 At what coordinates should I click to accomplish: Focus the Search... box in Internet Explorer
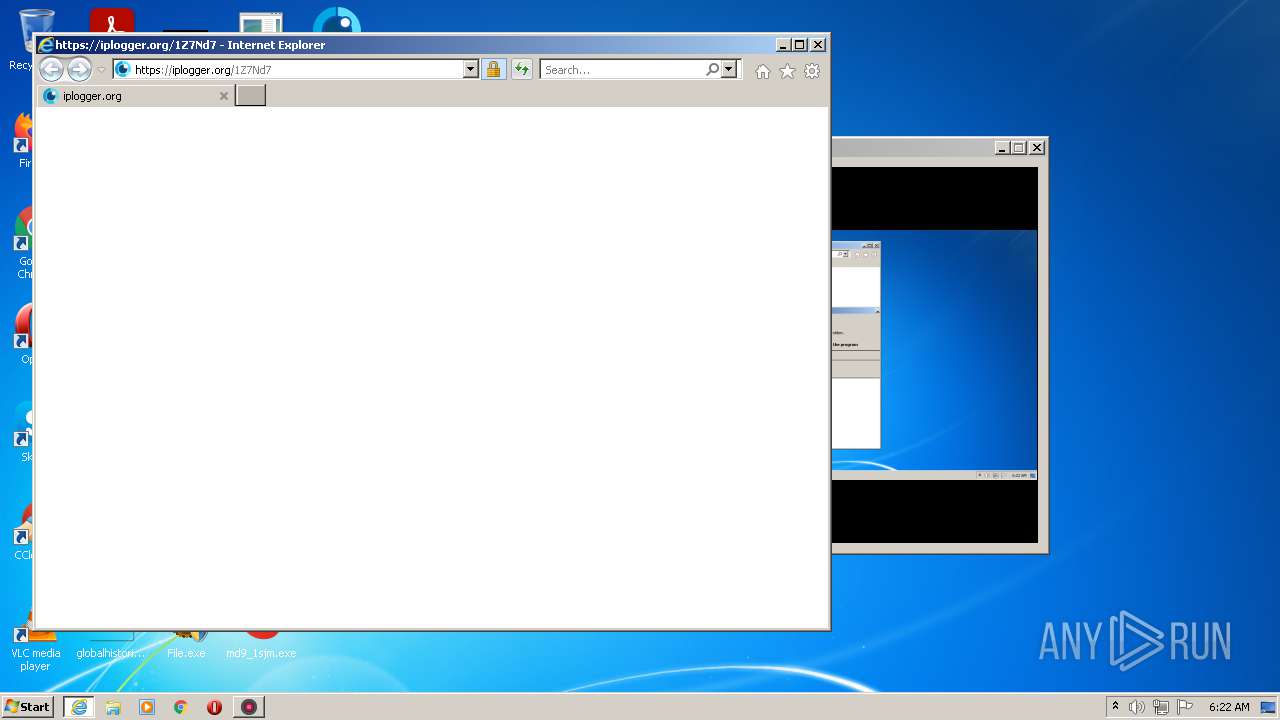[x=622, y=70]
